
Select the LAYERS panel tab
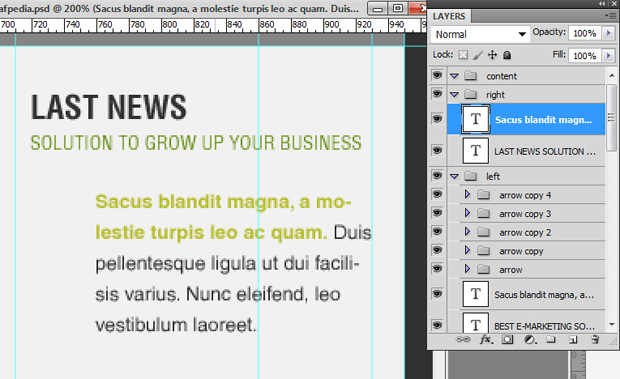tap(449, 16)
